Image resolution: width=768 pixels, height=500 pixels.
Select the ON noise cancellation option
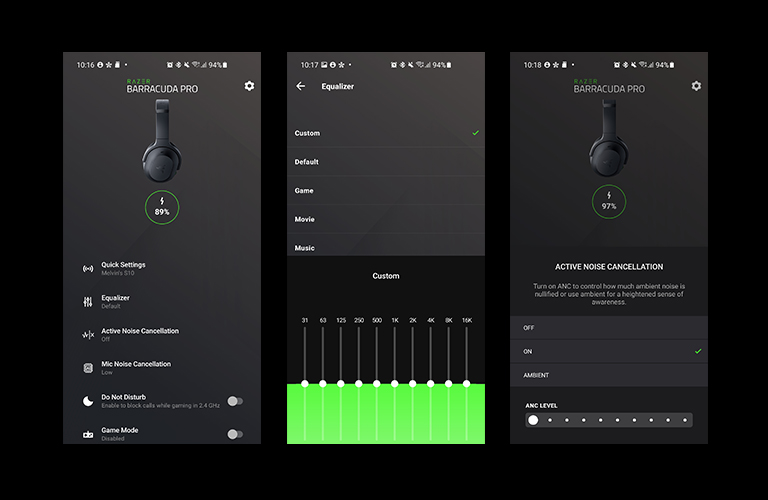click(609, 351)
